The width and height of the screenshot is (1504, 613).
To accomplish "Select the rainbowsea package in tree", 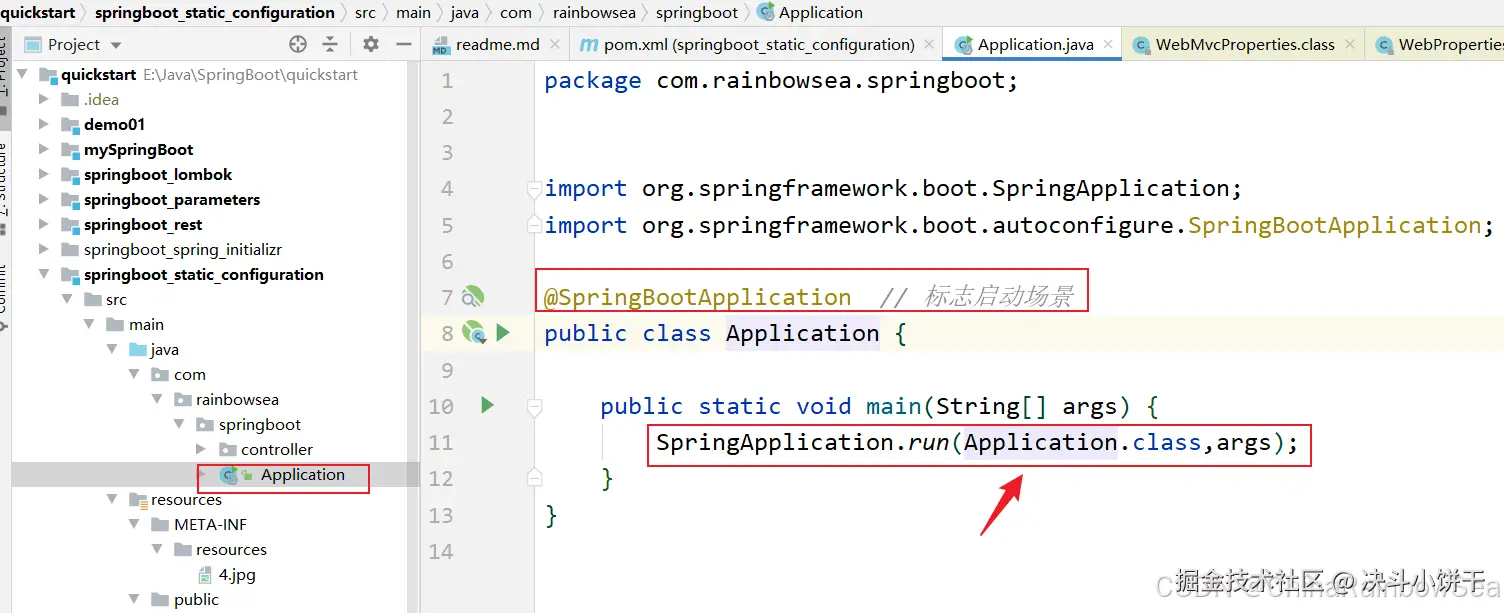I will (x=237, y=399).
